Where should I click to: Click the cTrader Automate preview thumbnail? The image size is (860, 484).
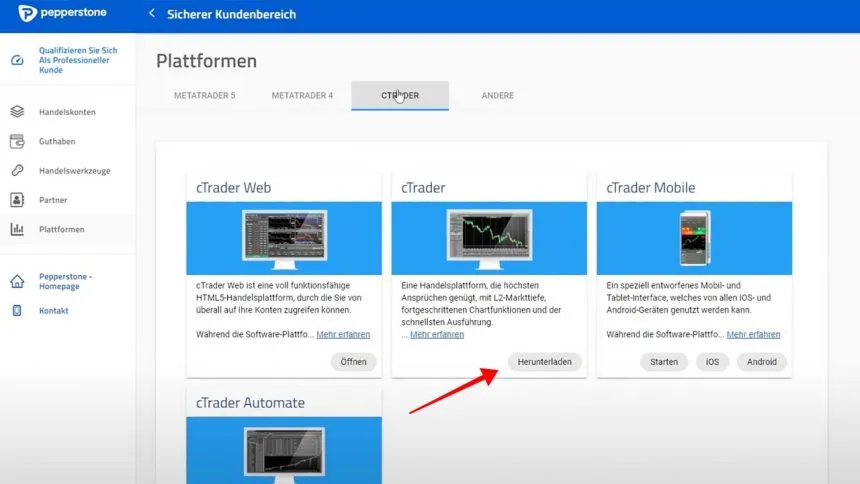click(x=284, y=453)
